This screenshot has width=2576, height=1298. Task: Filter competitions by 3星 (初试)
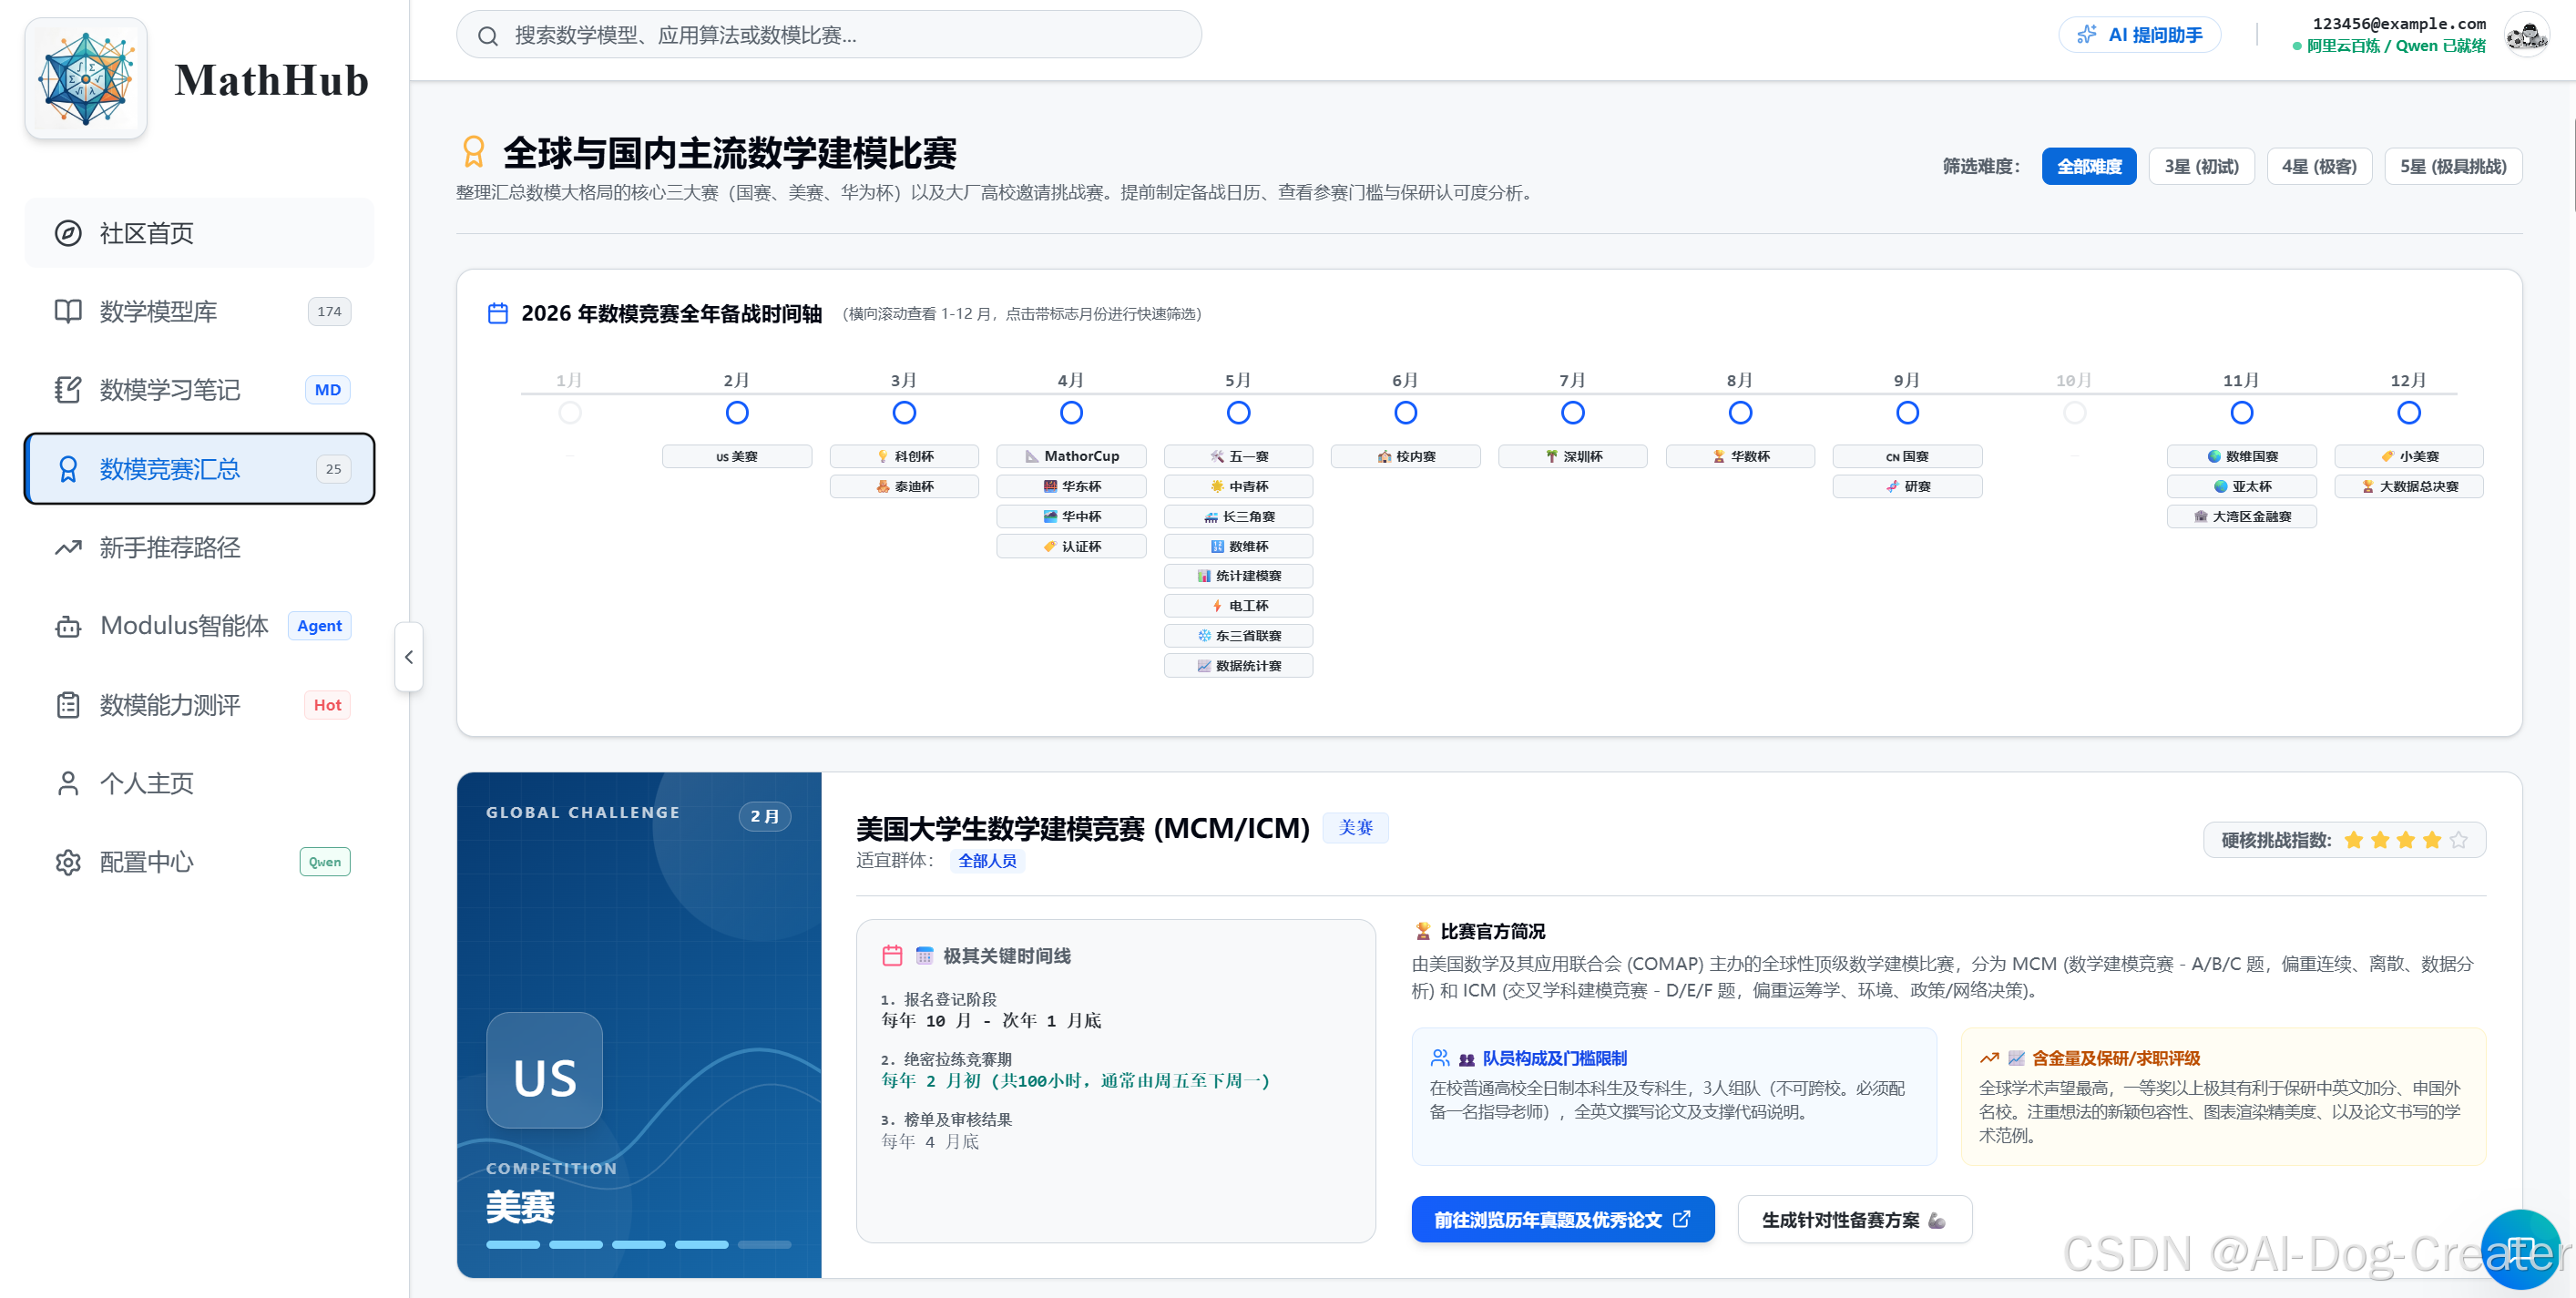click(x=2202, y=166)
